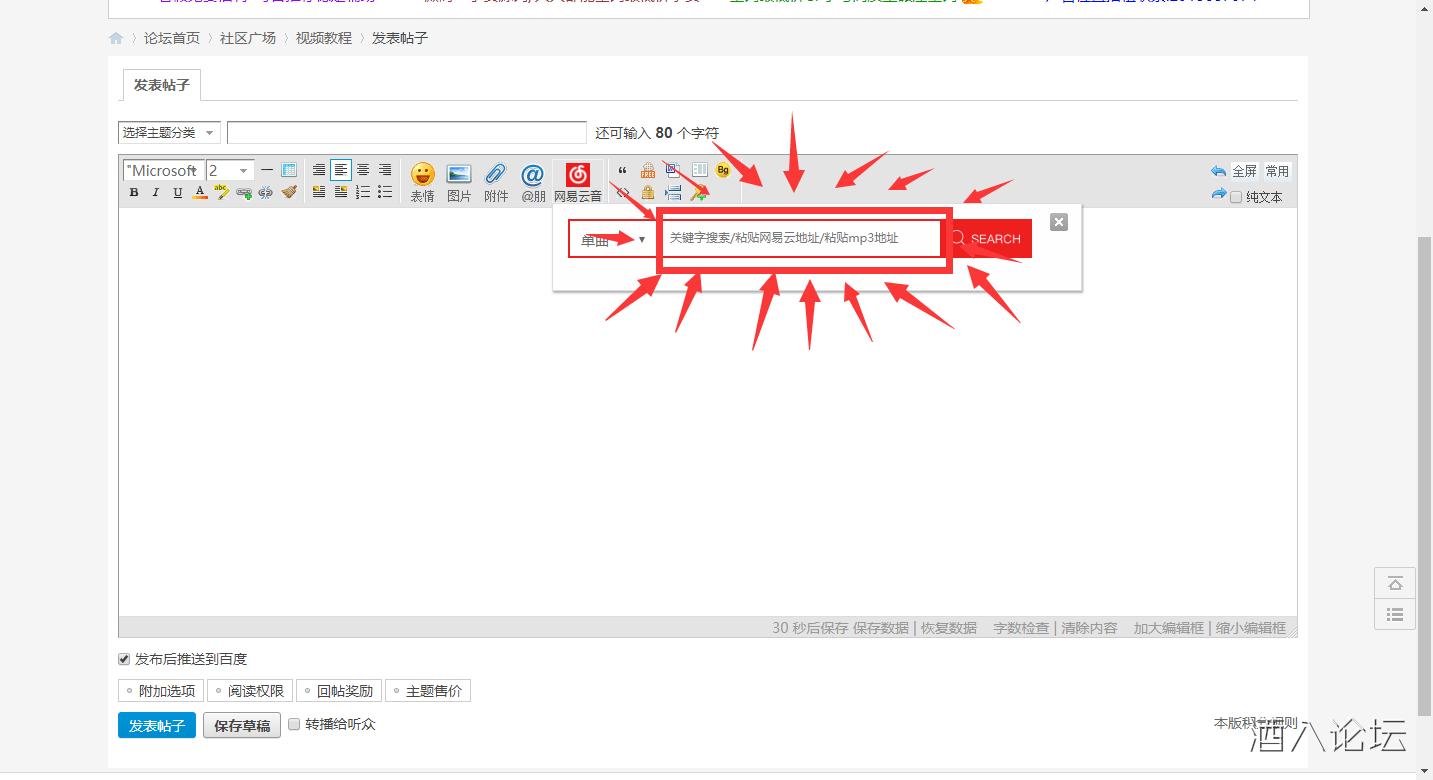
Task: Open the 网易云音乐 music inserter
Action: point(578,183)
